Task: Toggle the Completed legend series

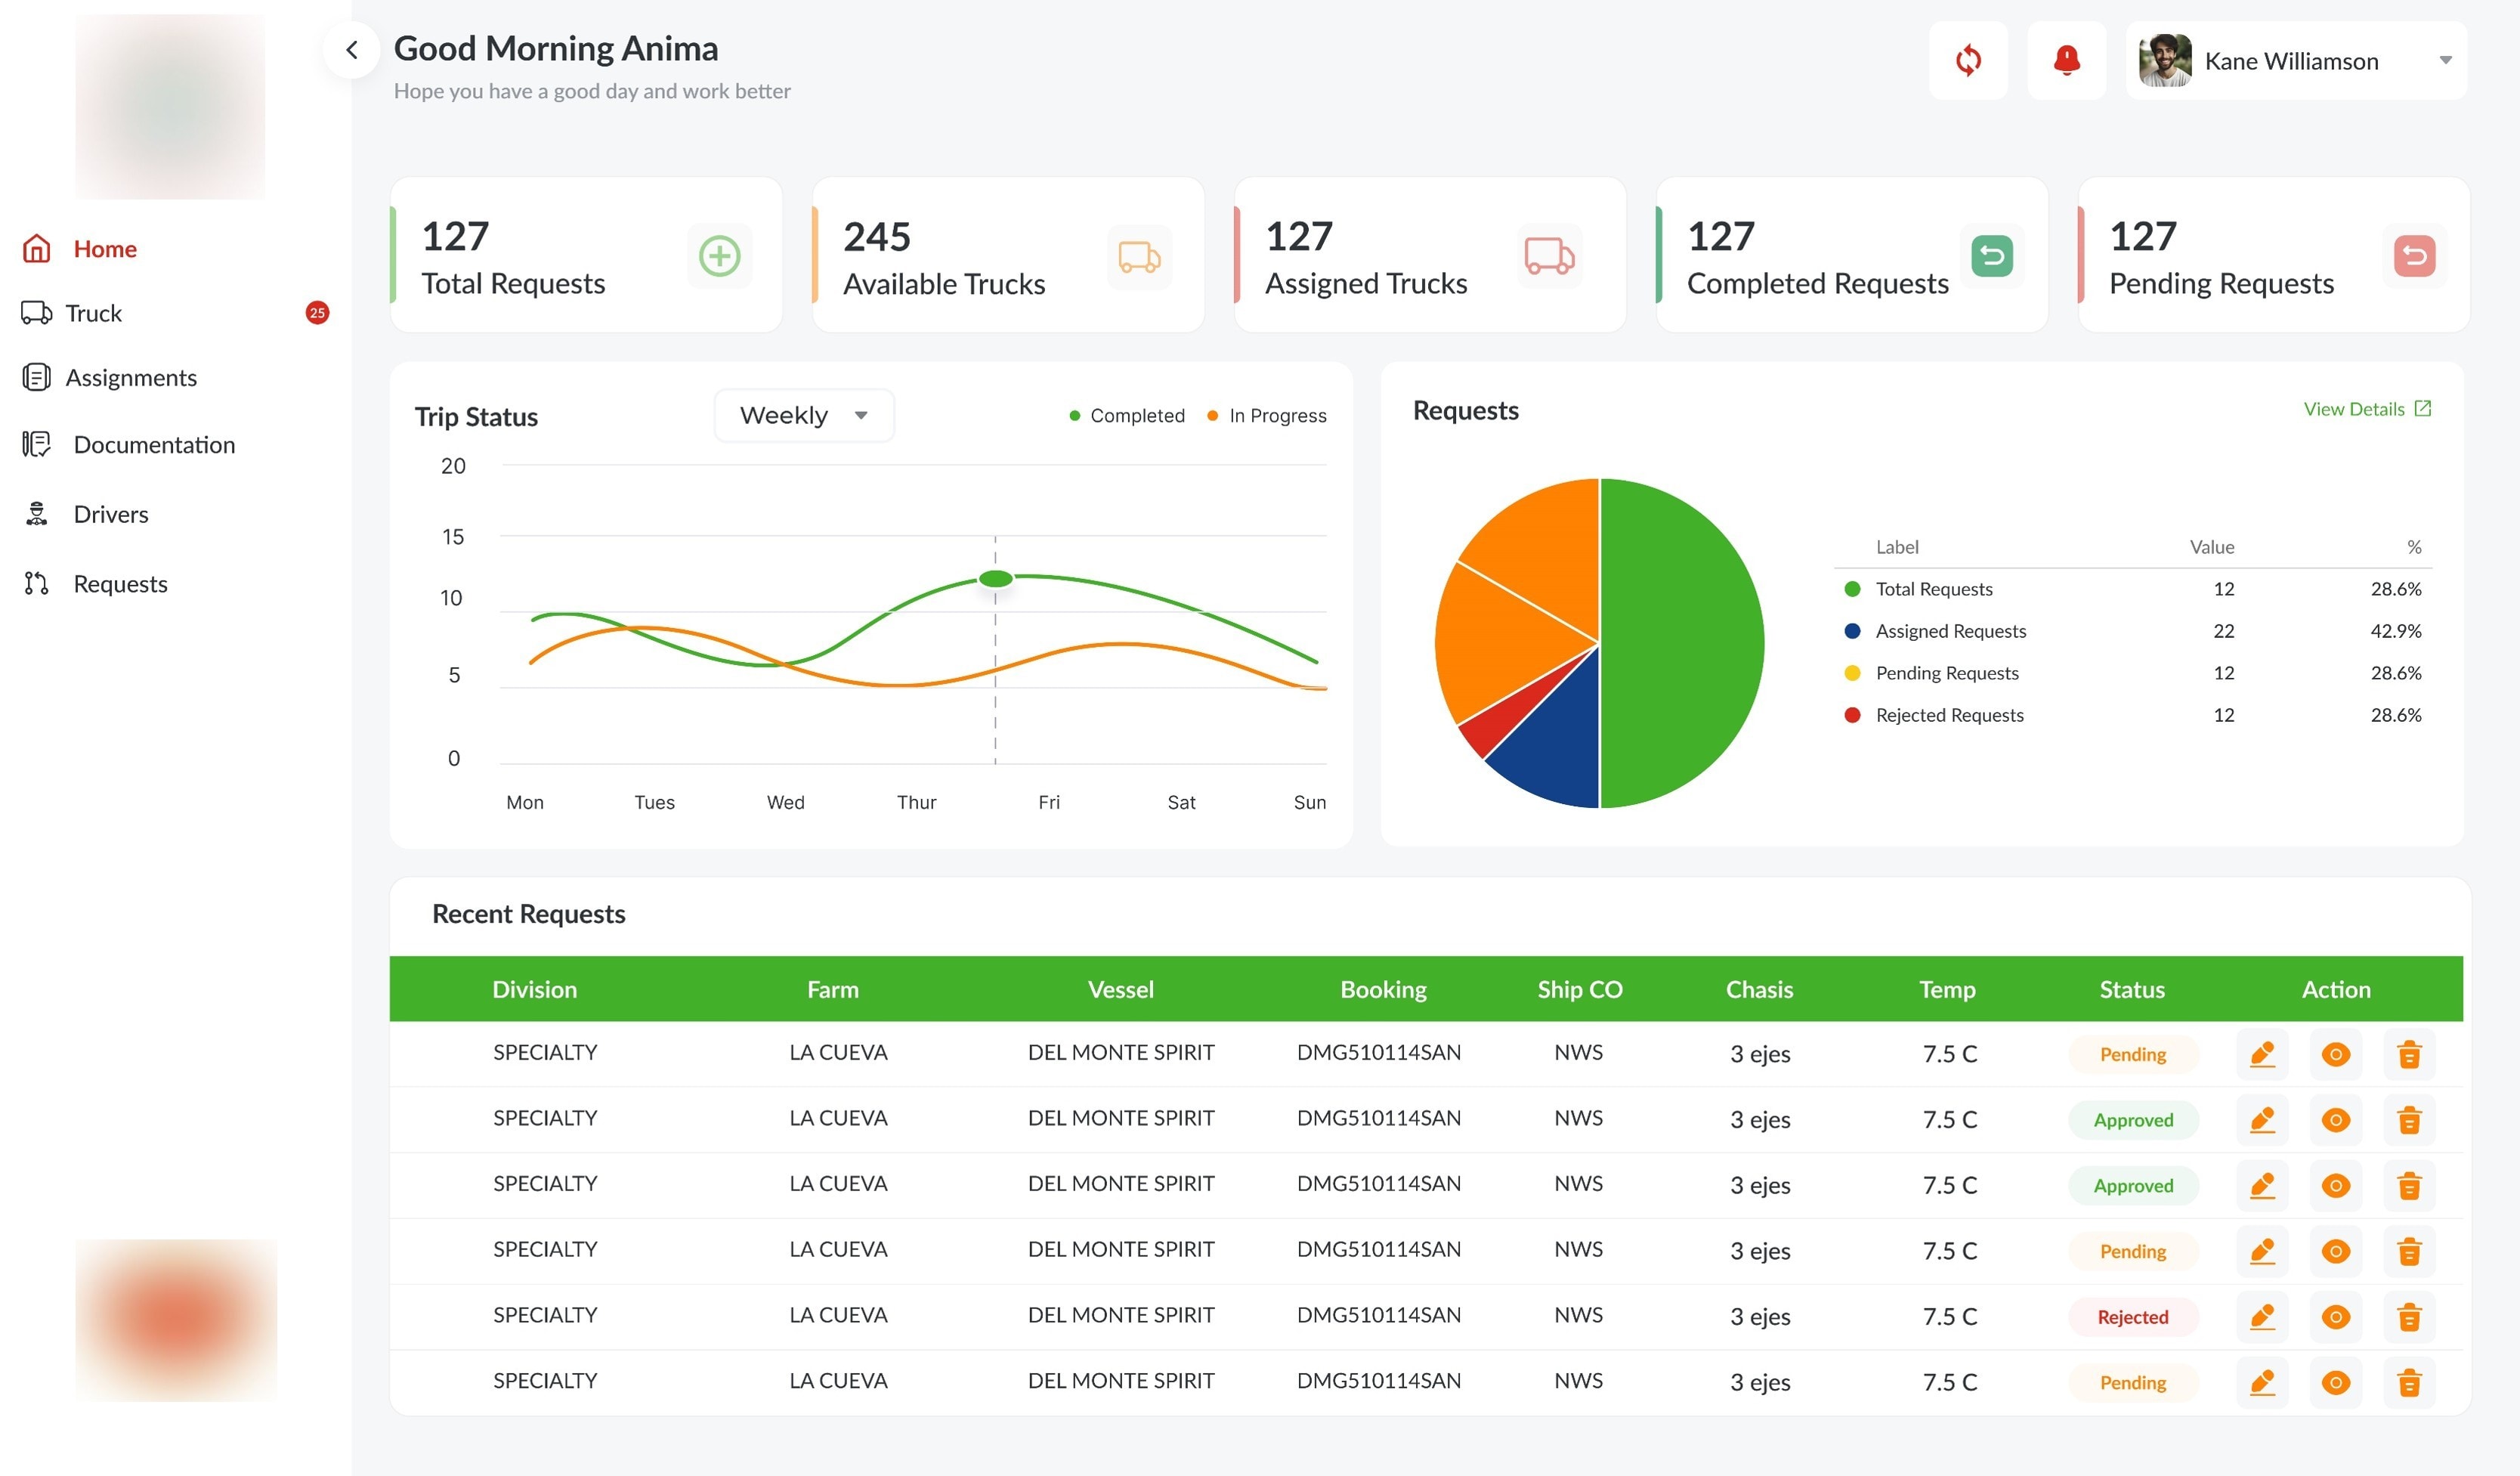Action: (x=1127, y=415)
